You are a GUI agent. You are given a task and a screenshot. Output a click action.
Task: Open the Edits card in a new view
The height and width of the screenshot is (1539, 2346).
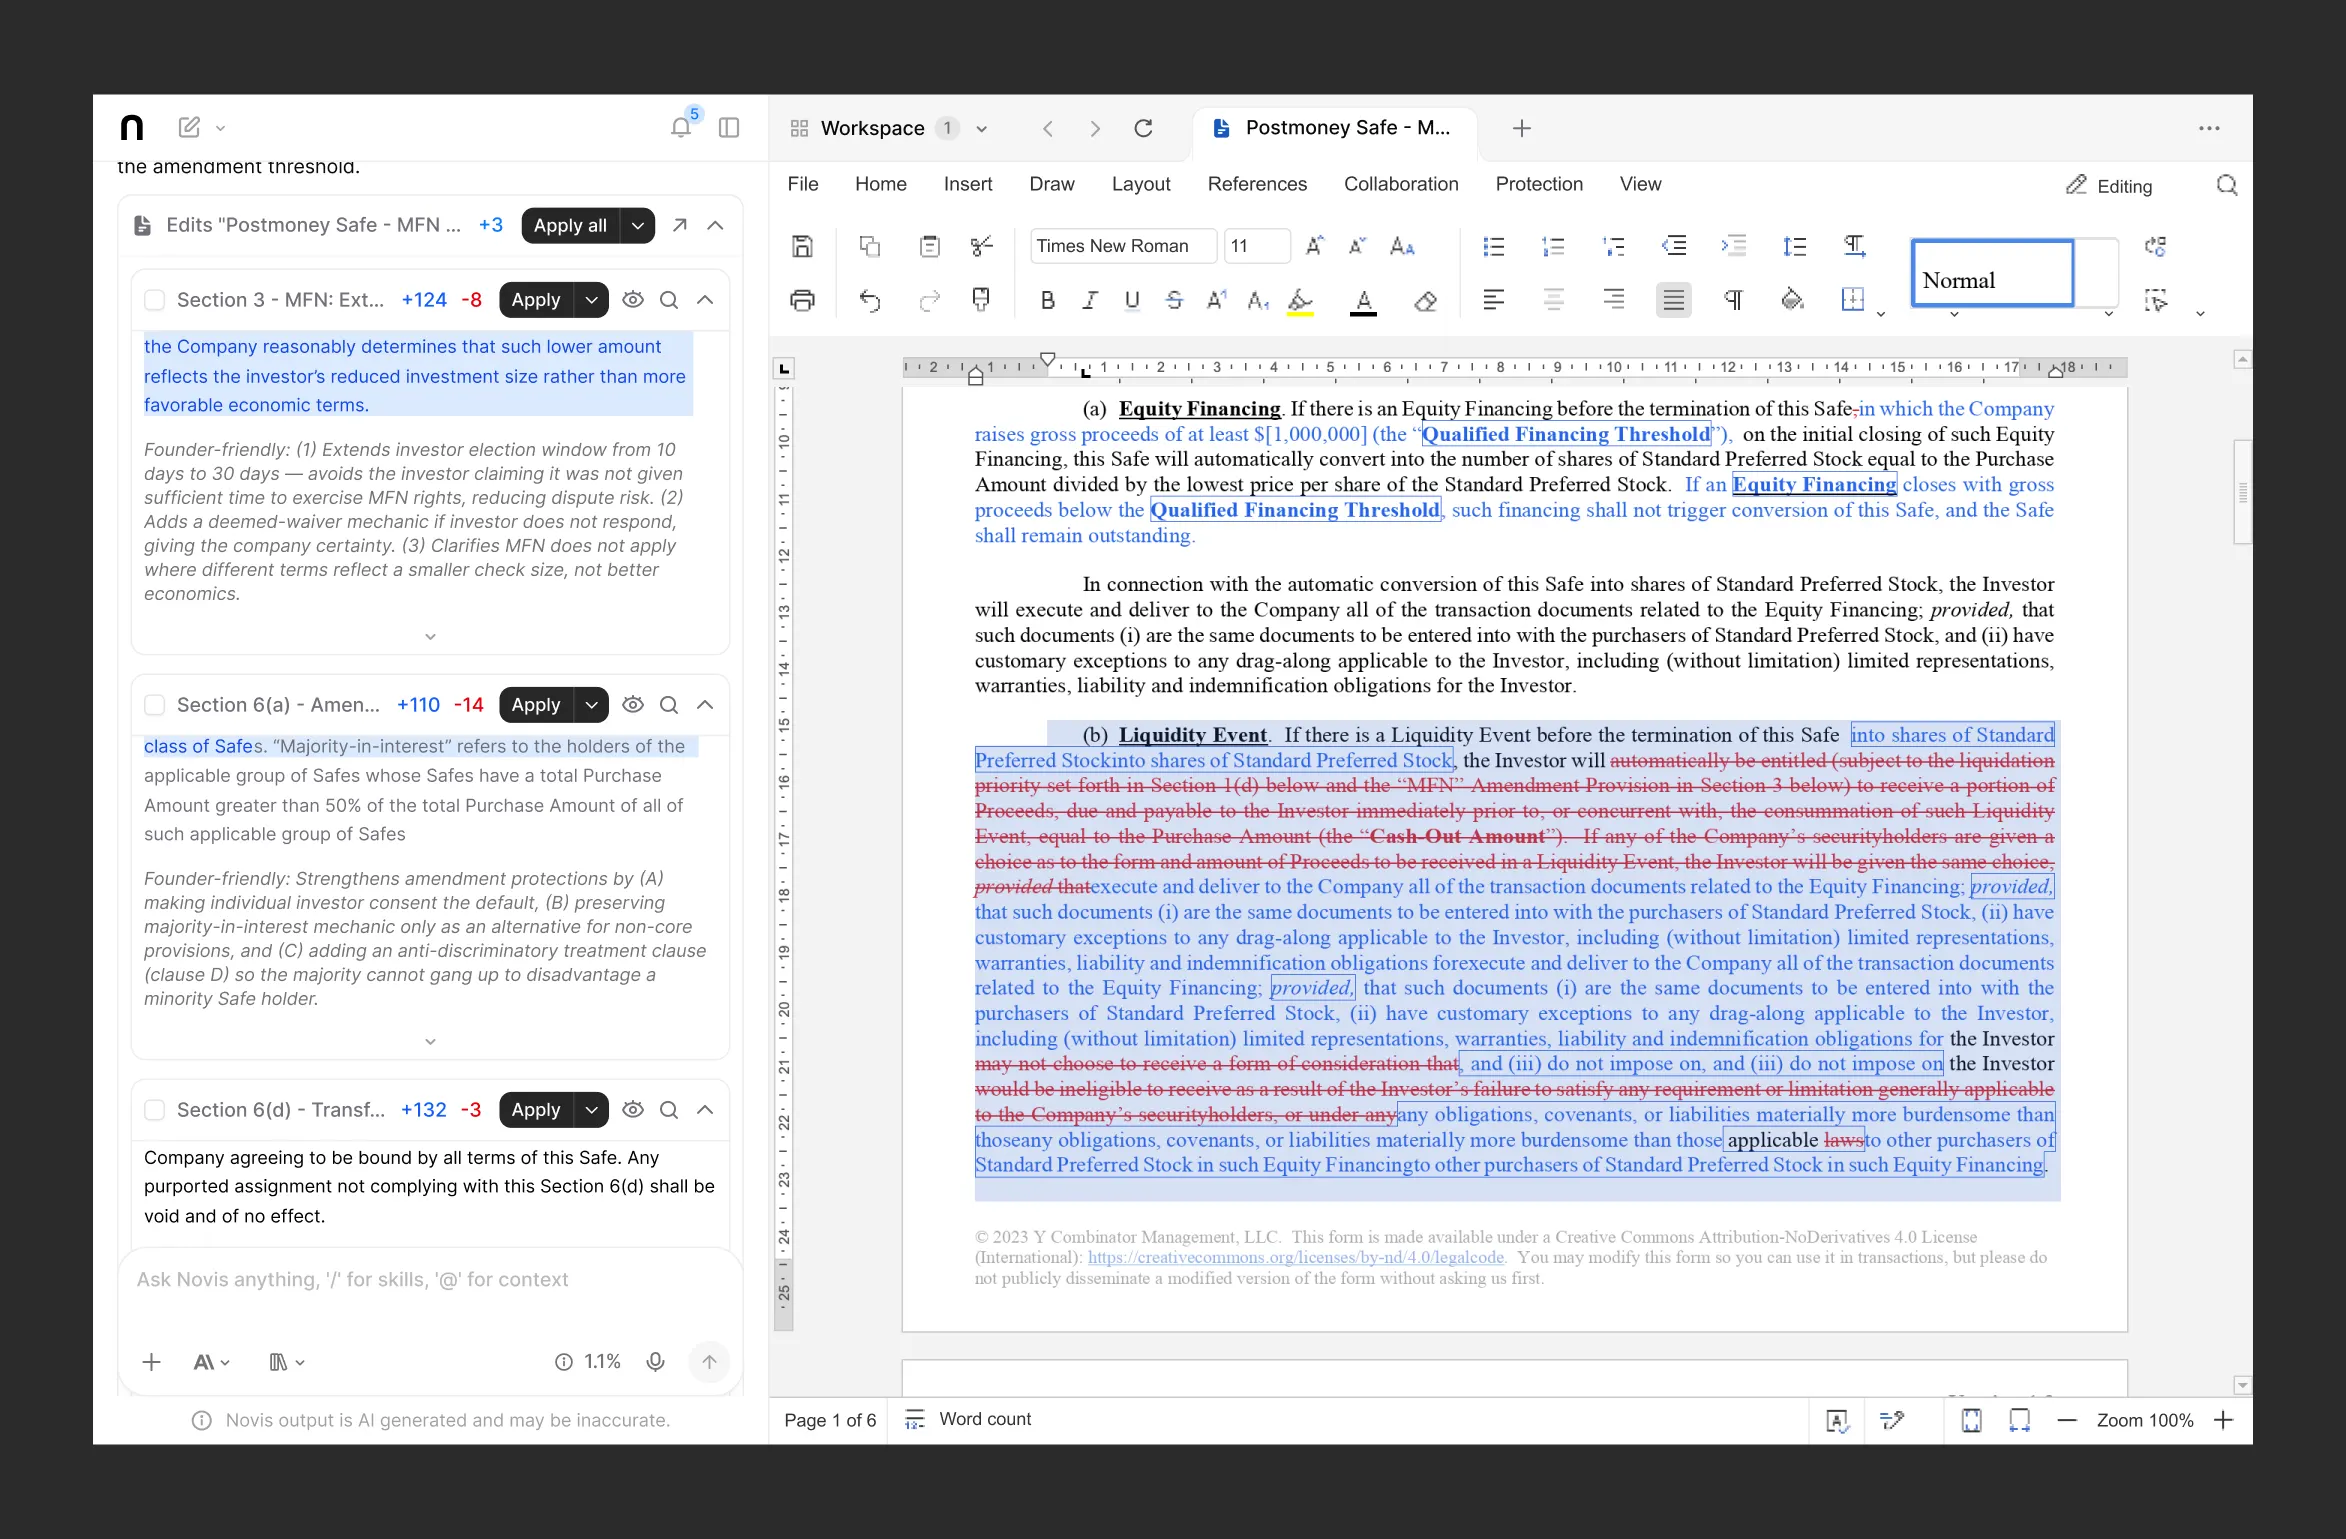(x=680, y=225)
